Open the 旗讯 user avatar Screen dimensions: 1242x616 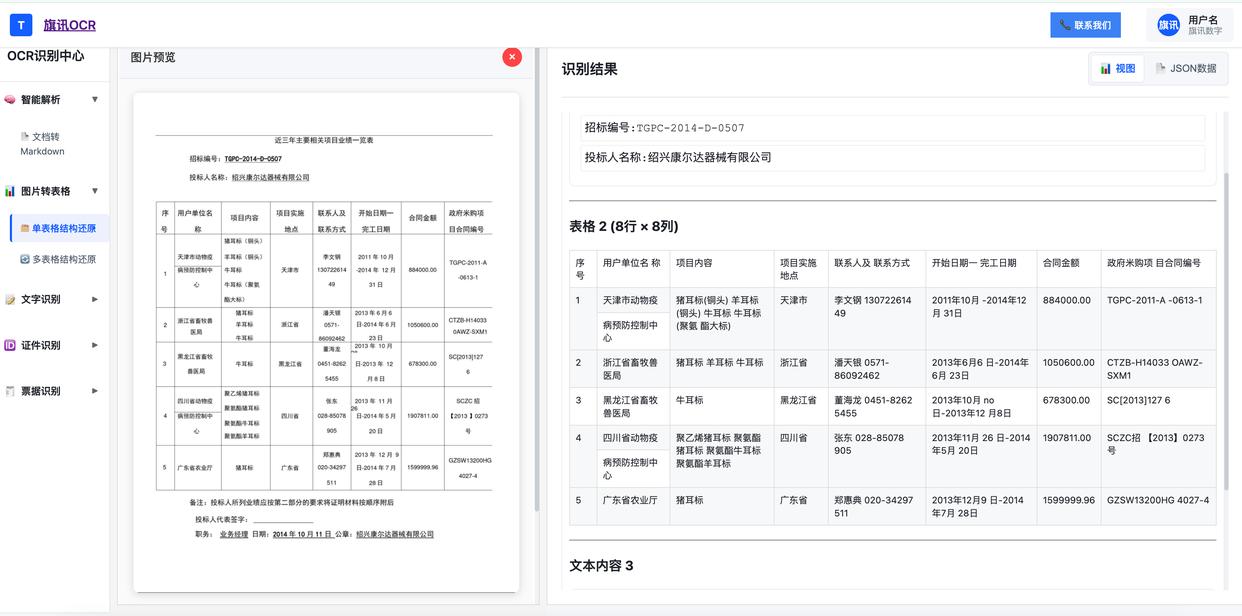click(x=1168, y=25)
